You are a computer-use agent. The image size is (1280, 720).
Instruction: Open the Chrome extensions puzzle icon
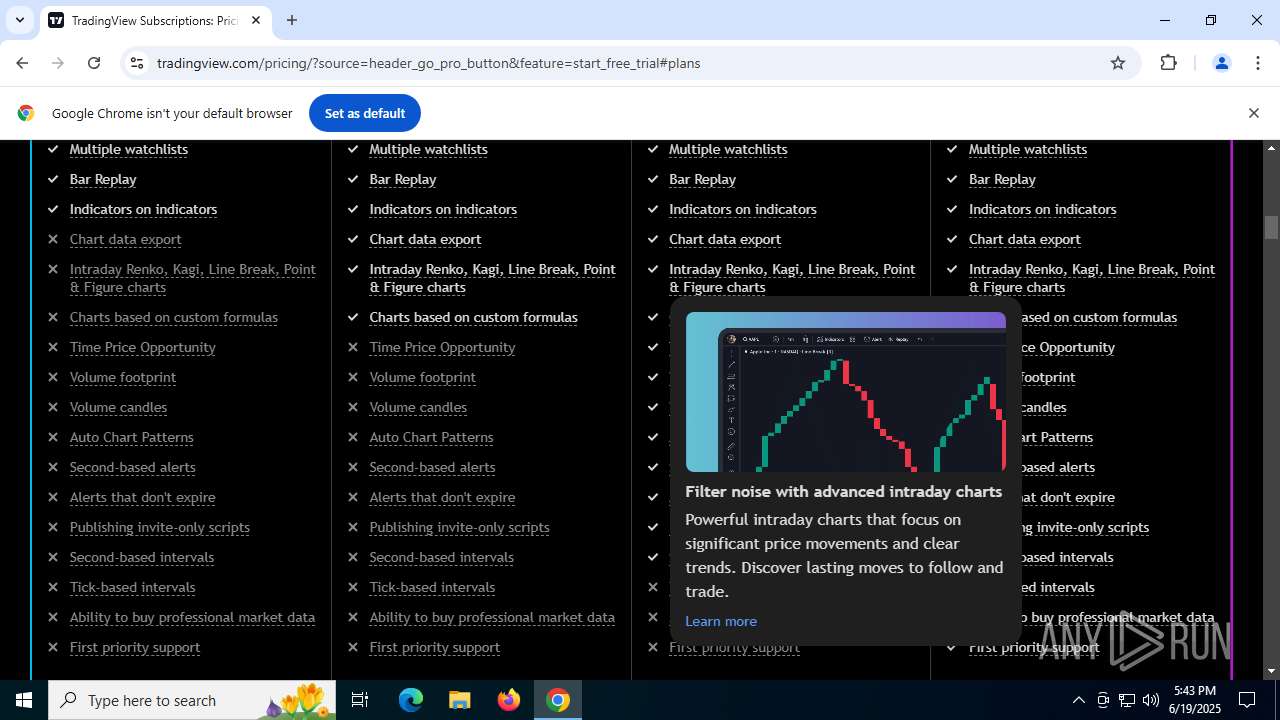pos(1168,63)
